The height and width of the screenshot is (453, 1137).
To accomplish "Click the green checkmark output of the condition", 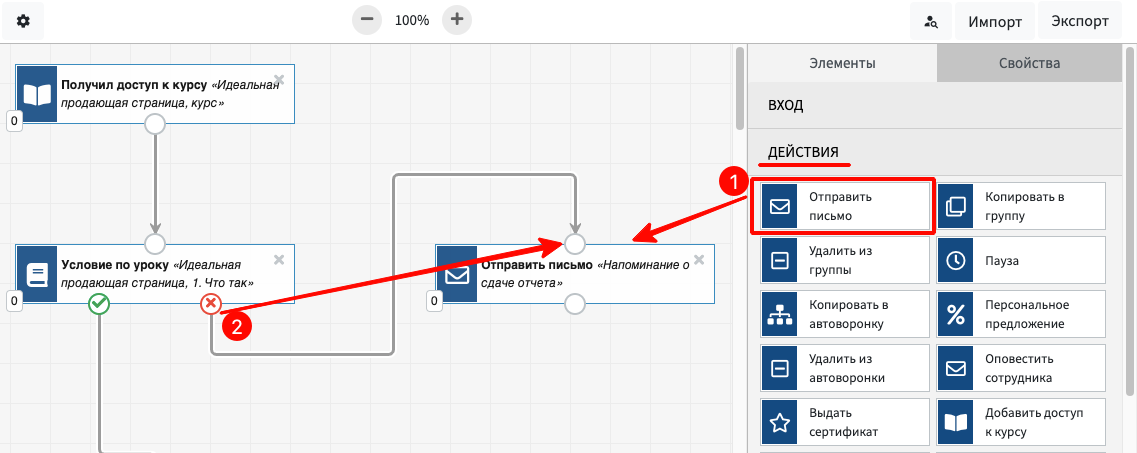I will coord(99,304).
